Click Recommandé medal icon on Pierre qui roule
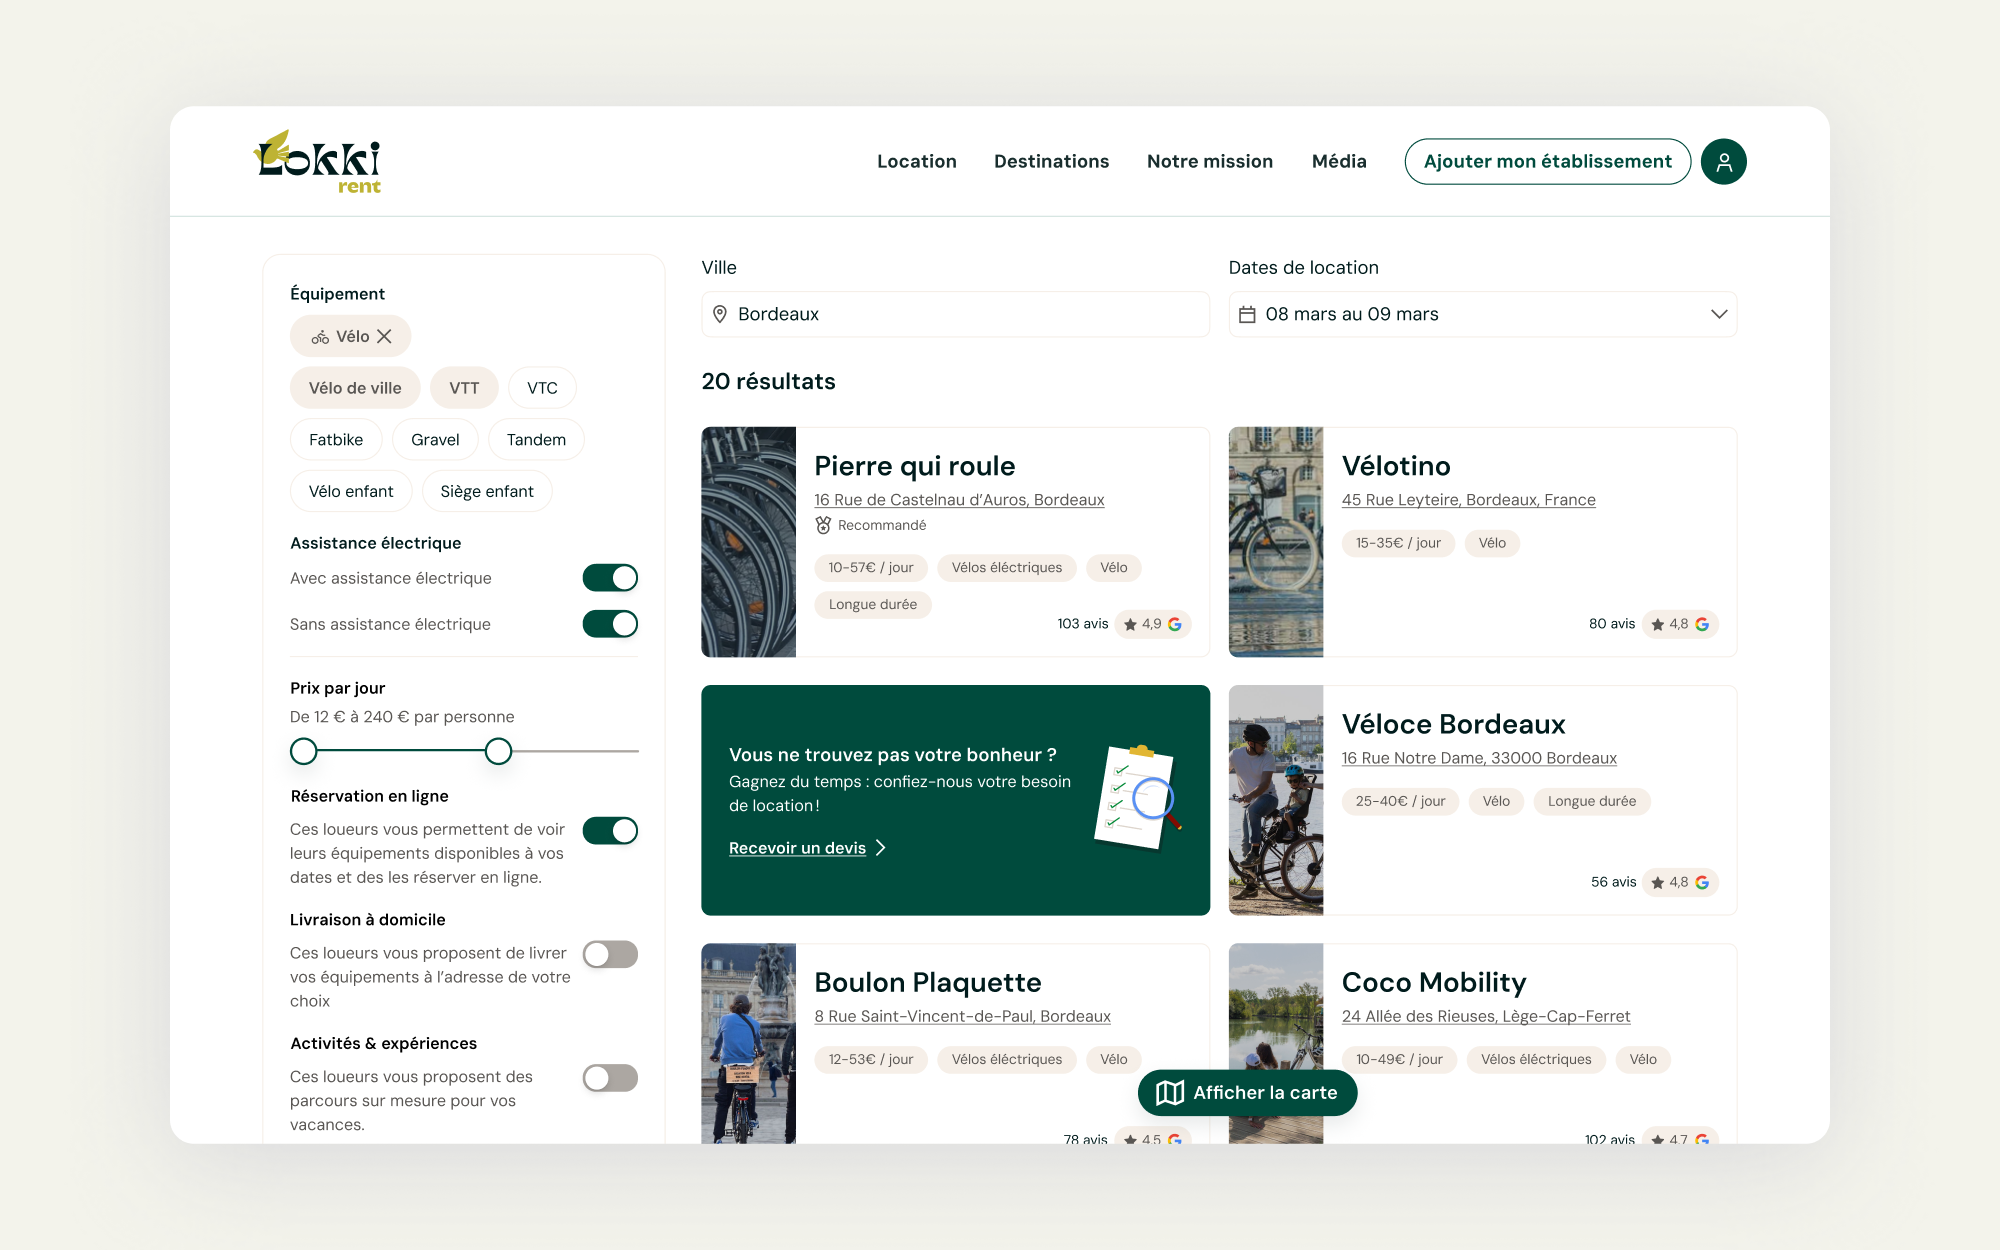This screenshot has height=1250, width=2000. click(x=823, y=525)
